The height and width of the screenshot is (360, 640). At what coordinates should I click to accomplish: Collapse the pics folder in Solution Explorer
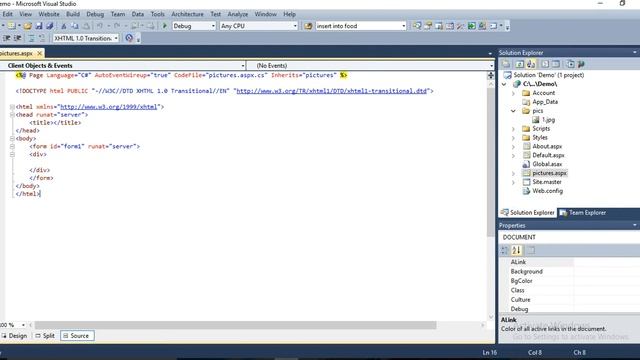tap(513, 111)
